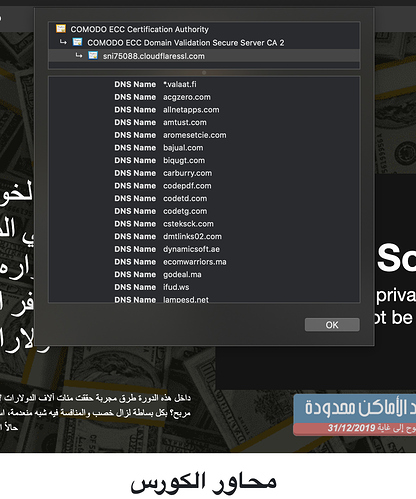Click the COMODO ECC Domain Validation certificate icon
416x499 pixels.
point(77,42)
